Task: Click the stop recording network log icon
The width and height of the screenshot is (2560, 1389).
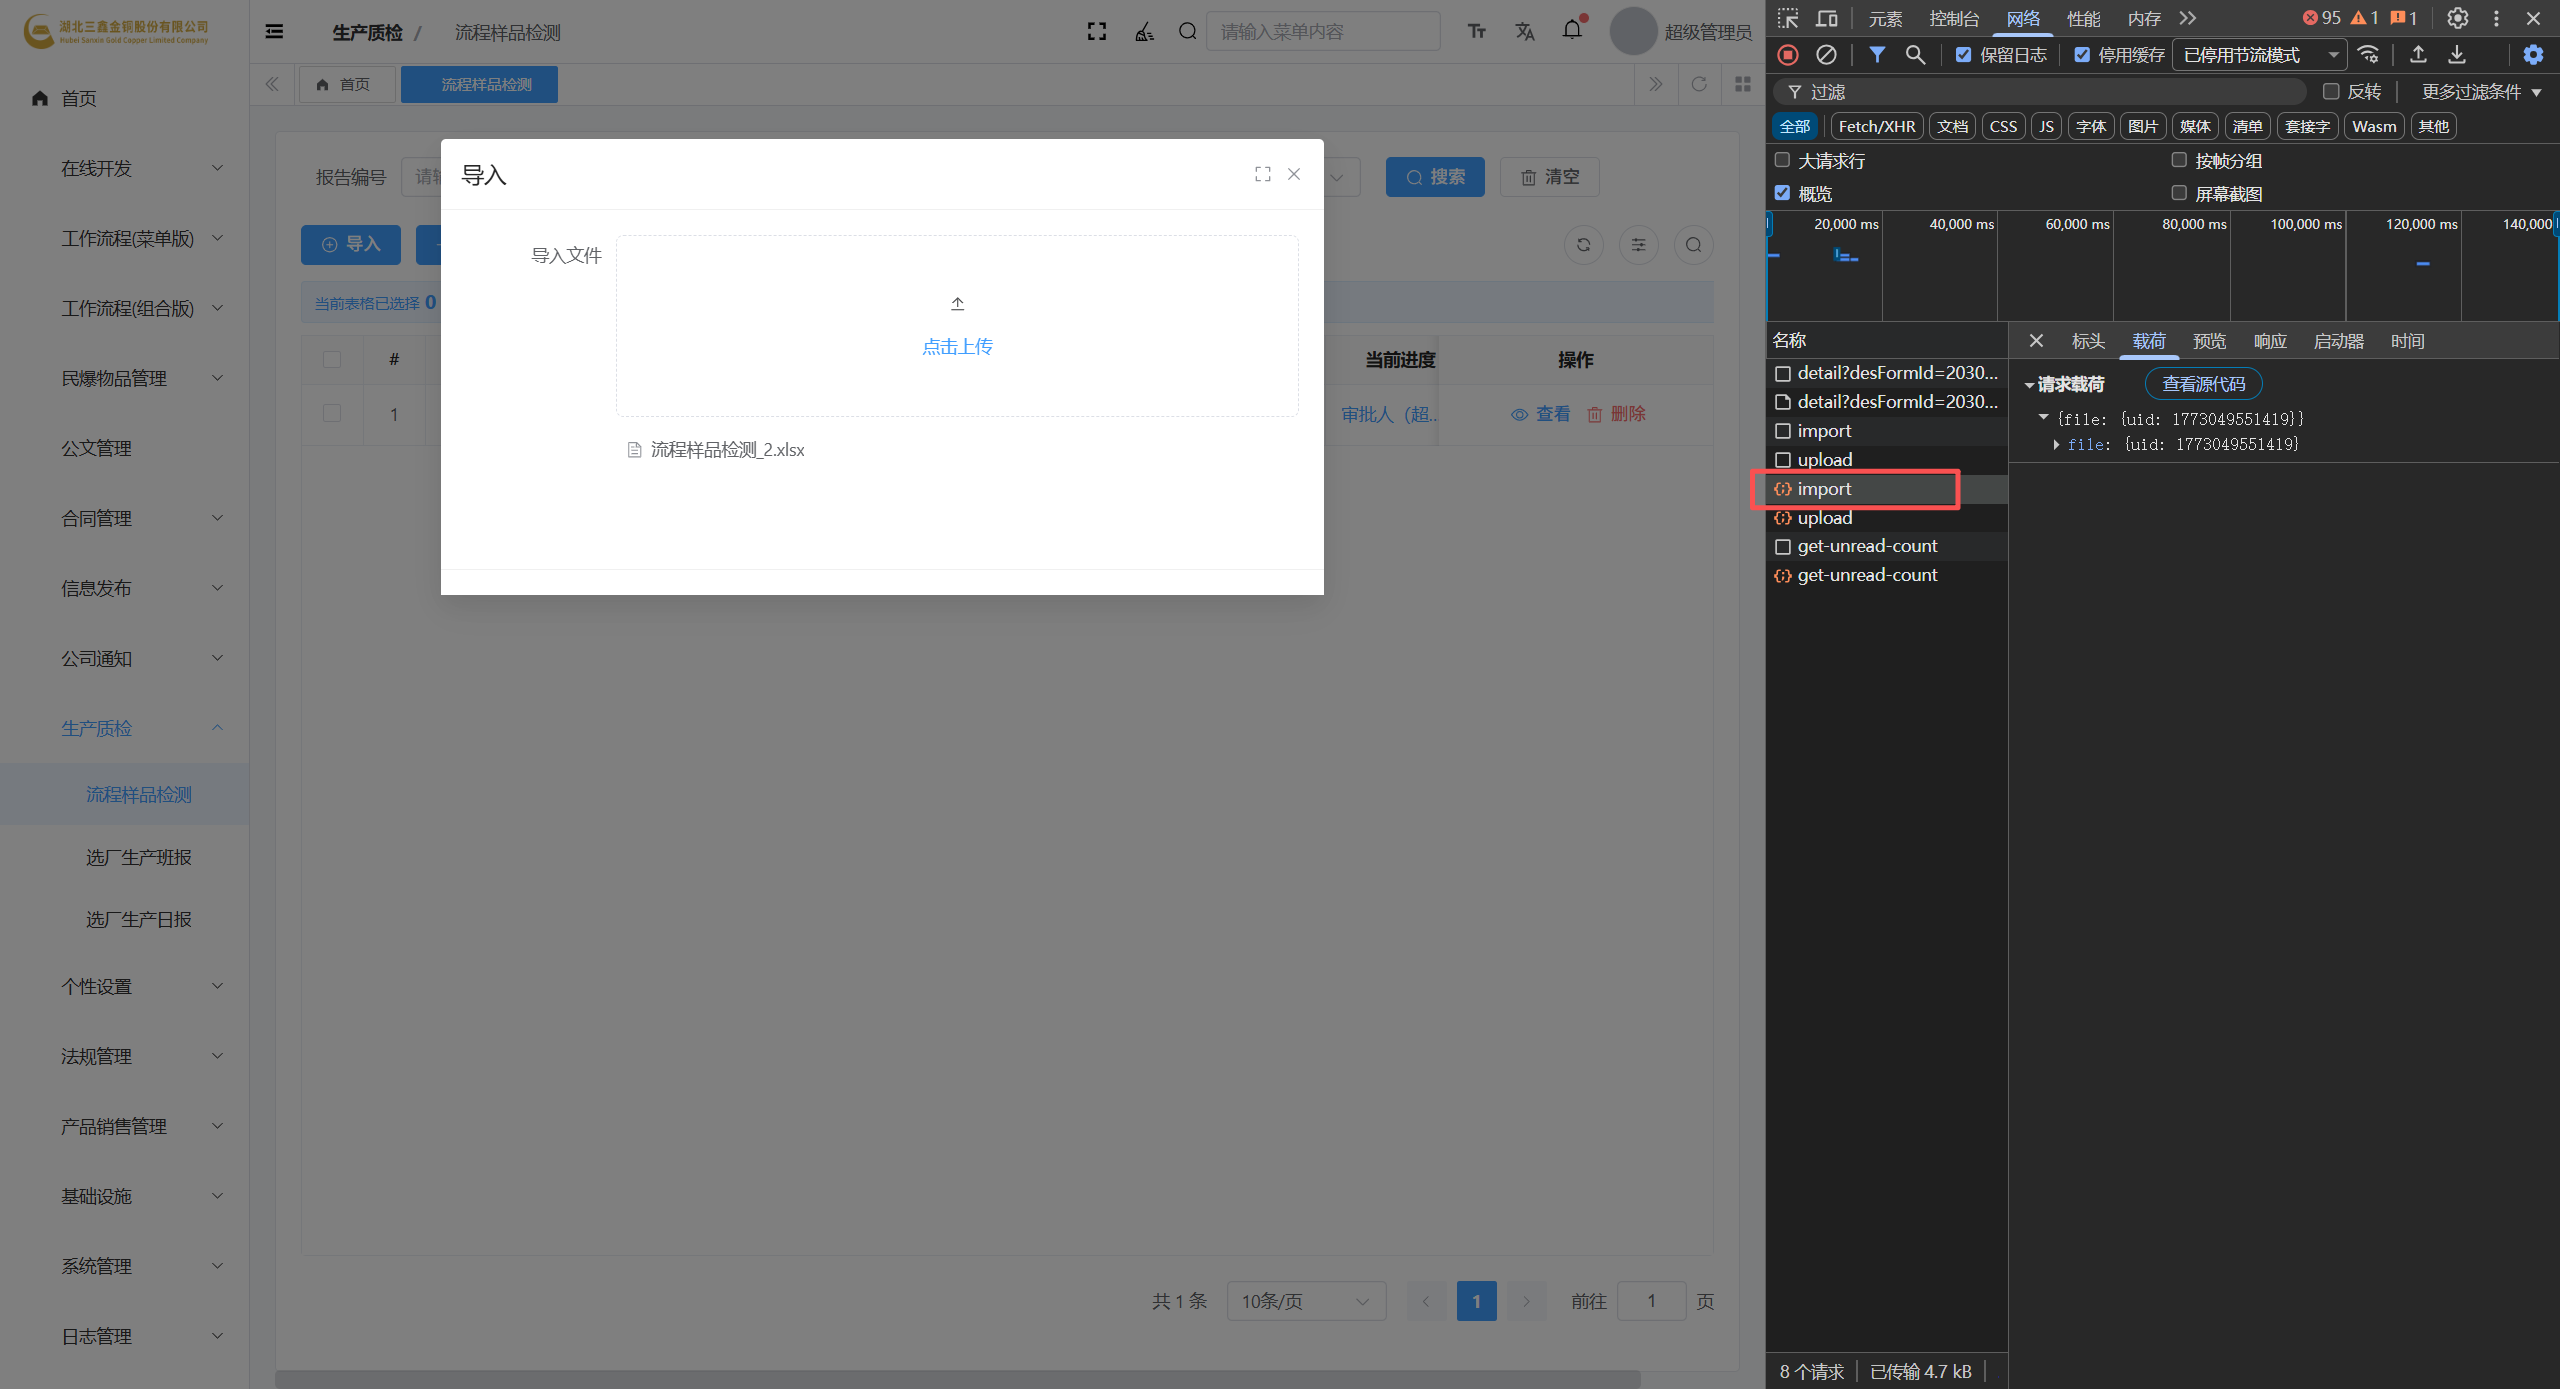Action: pyautogui.click(x=1788, y=55)
